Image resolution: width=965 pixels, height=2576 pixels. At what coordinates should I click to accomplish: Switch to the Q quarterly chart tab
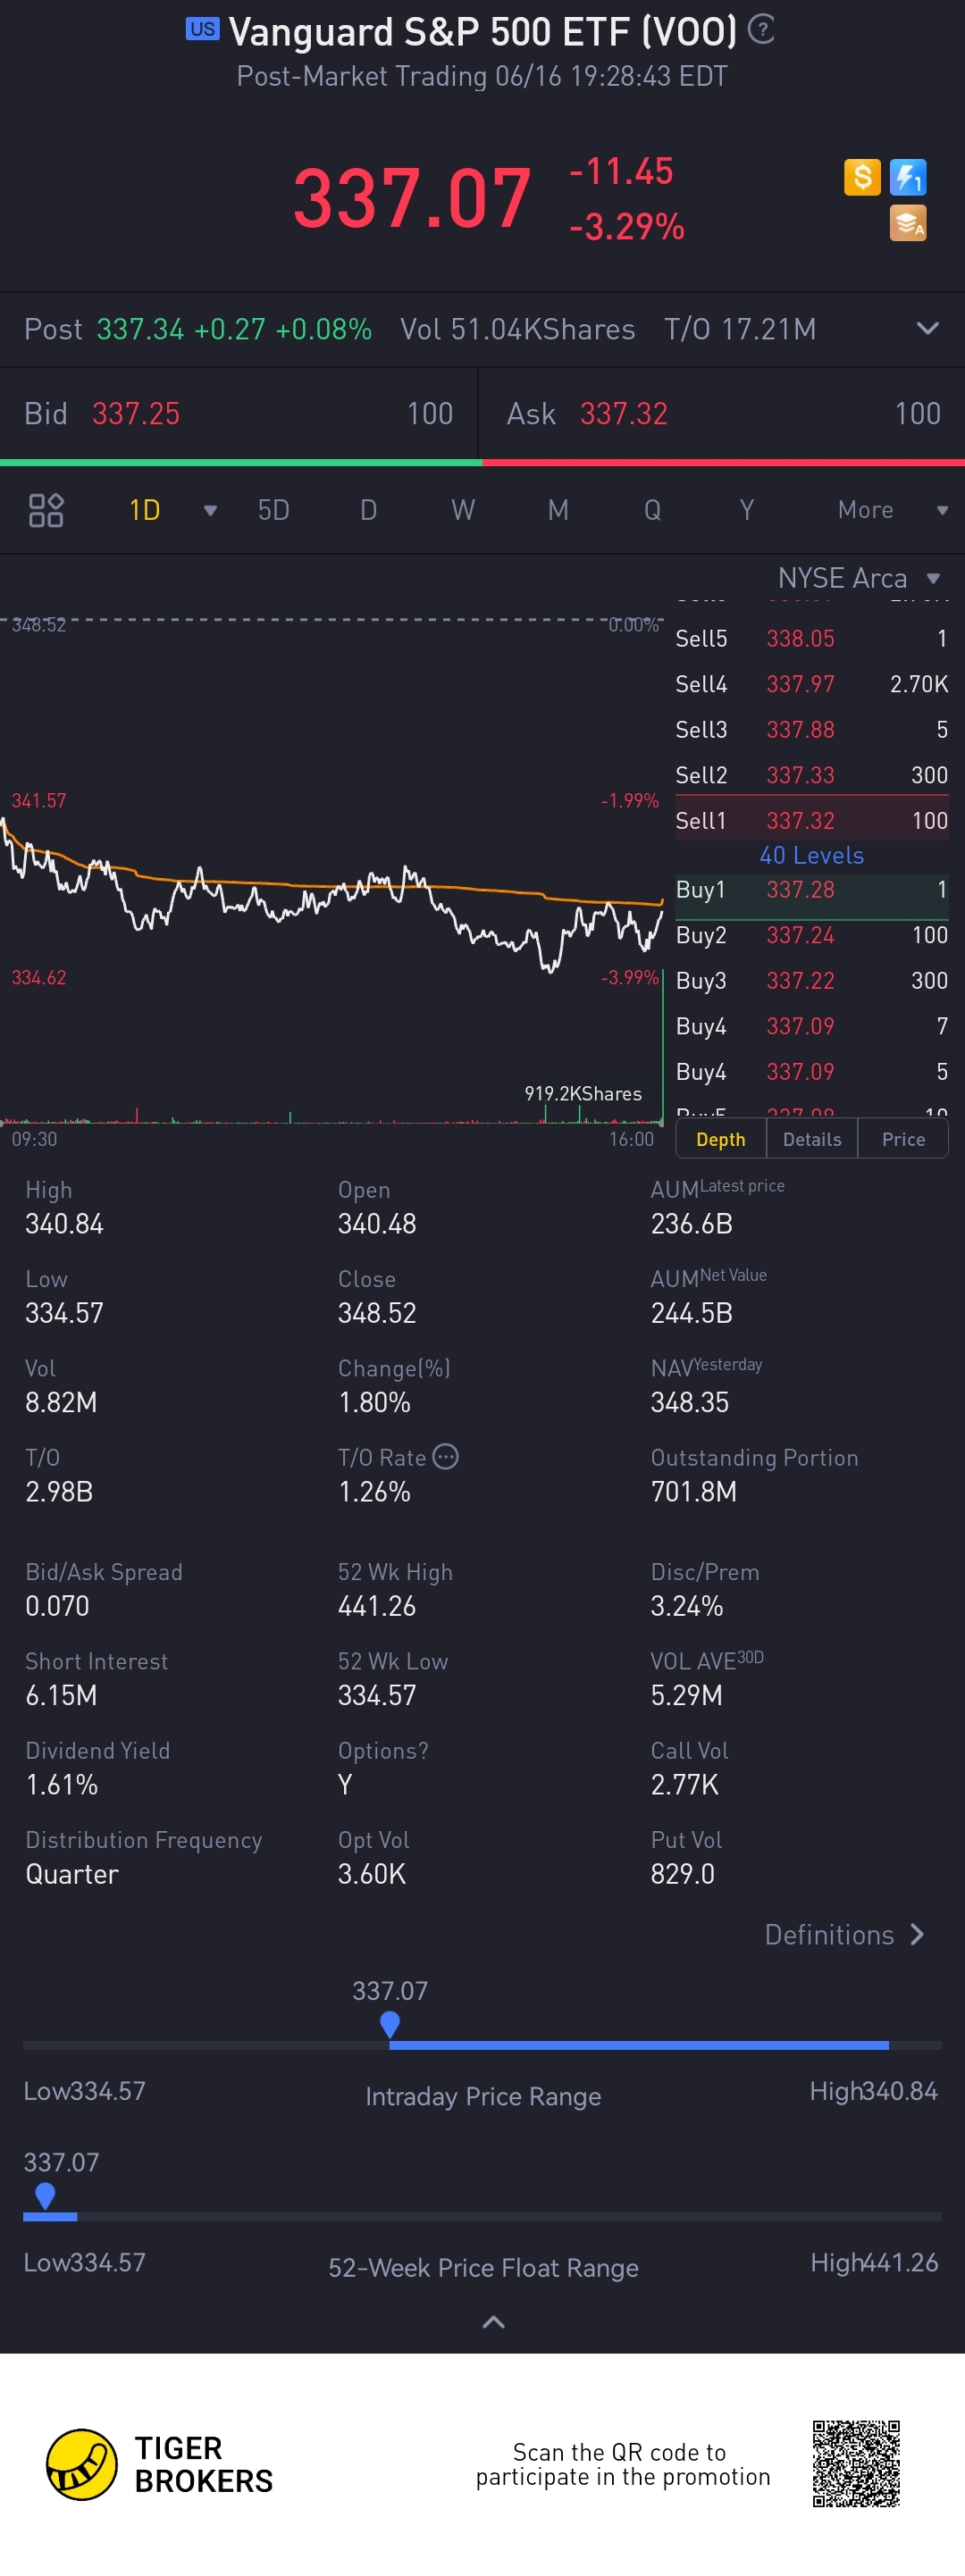coord(652,510)
